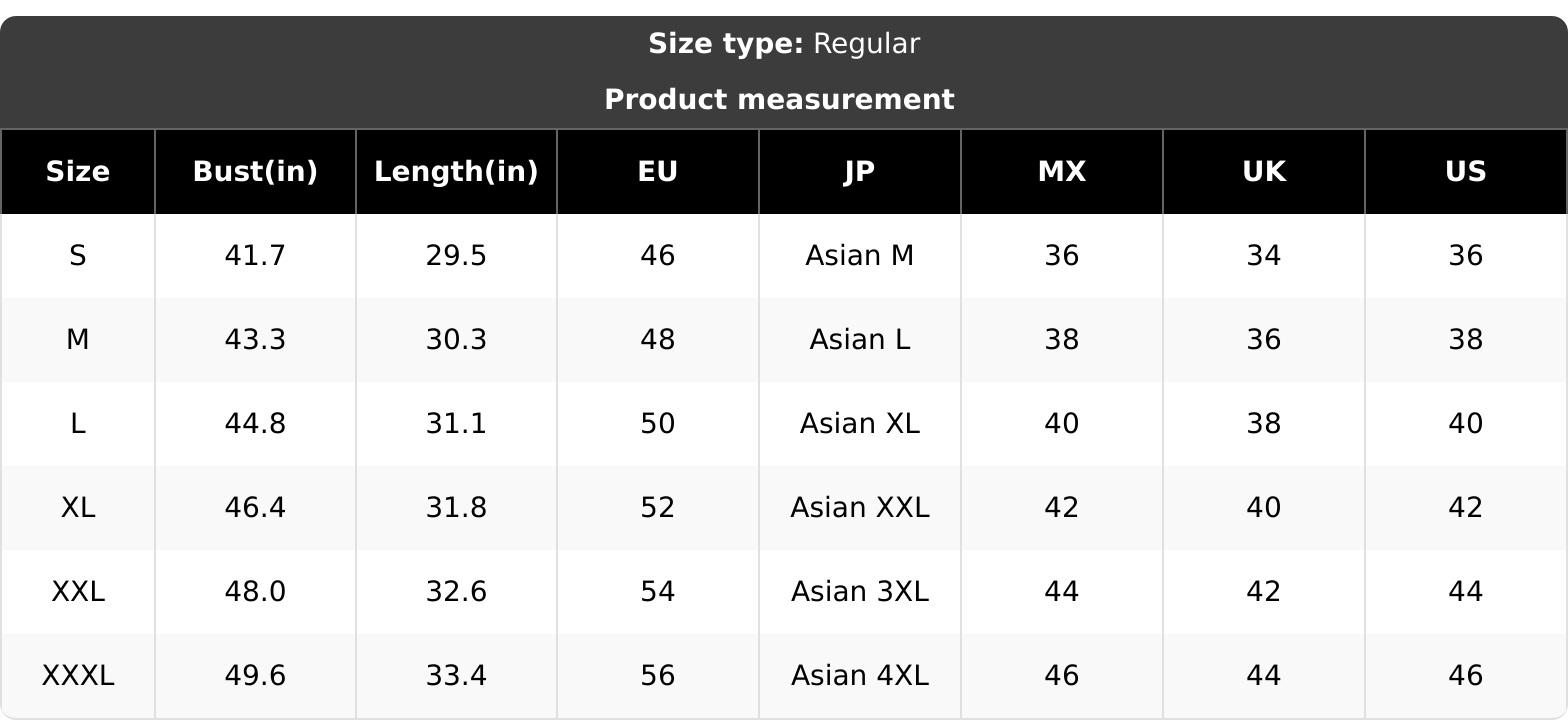Image resolution: width=1568 pixels, height=720 pixels.
Task: Click the Length(in) column header
Action: [456, 172]
